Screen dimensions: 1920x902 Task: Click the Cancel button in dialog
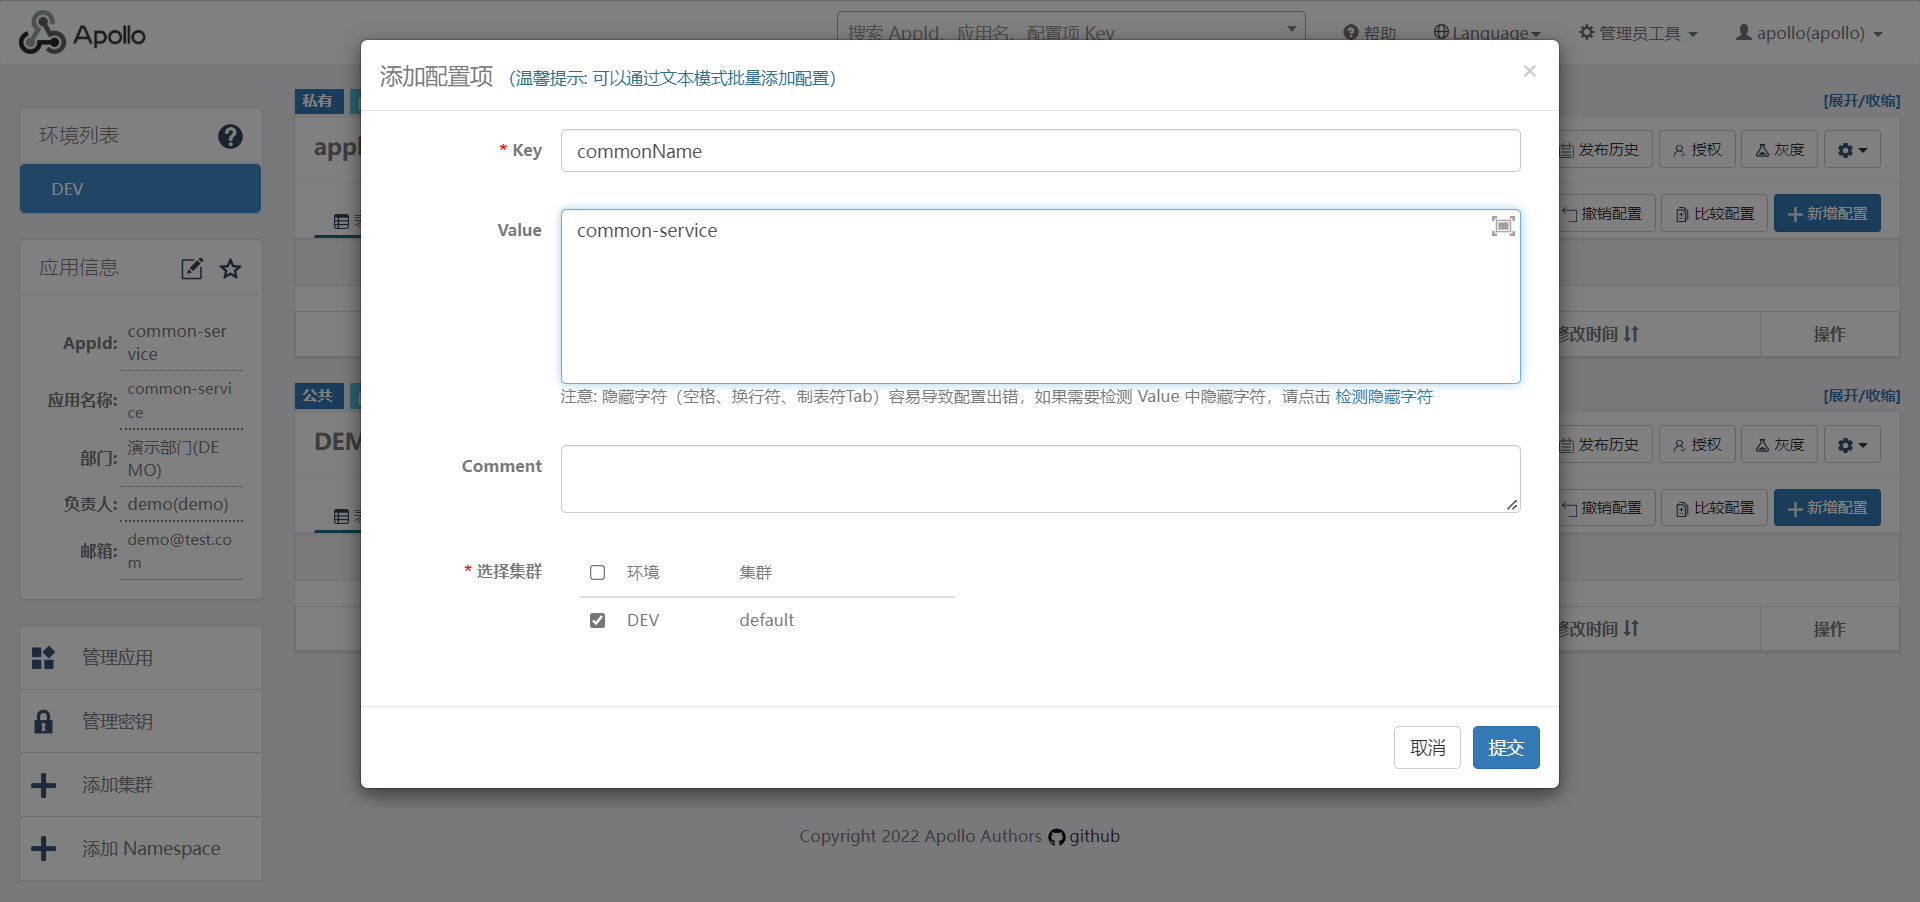[1427, 748]
